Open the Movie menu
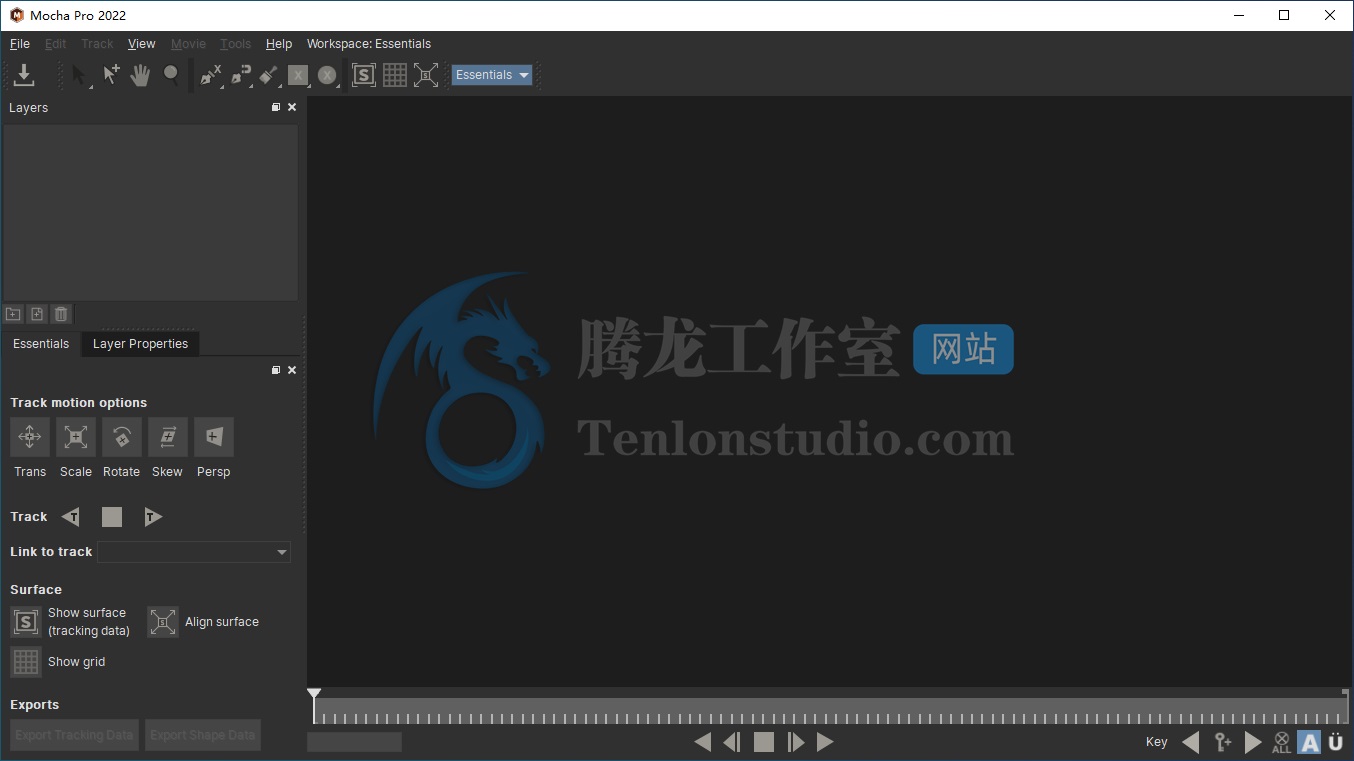The height and width of the screenshot is (761, 1354). pyautogui.click(x=188, y=44)
